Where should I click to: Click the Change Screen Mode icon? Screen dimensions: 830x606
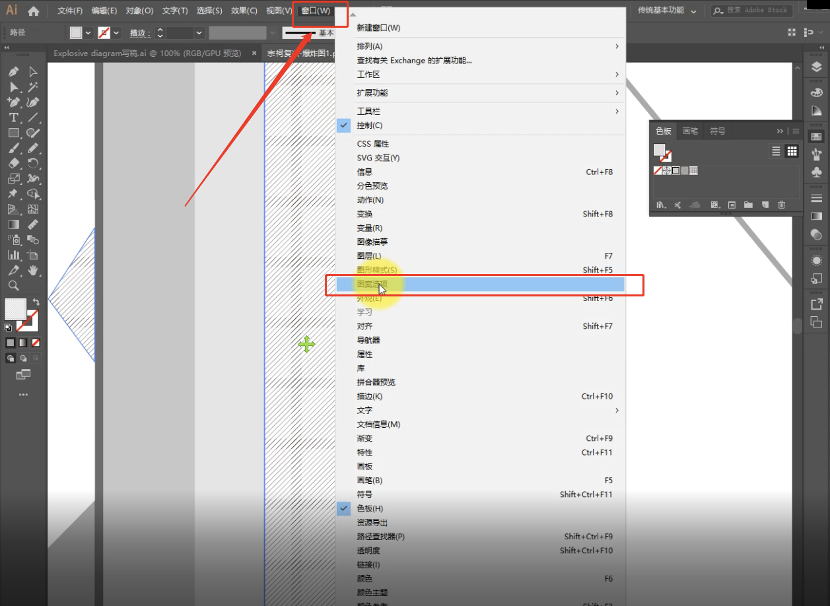coord(23,375)
